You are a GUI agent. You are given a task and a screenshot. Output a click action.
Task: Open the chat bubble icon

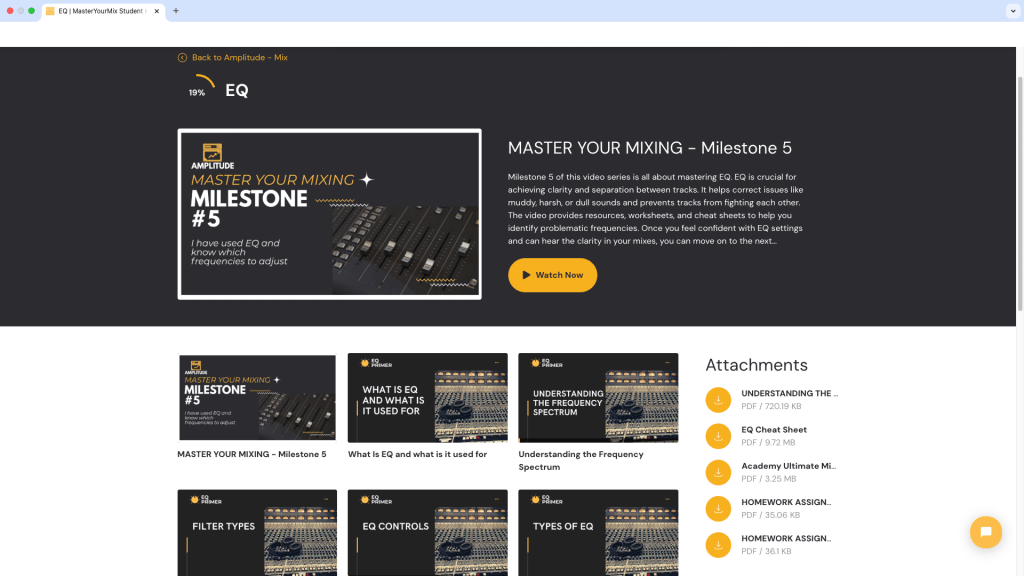pos(986,532)
